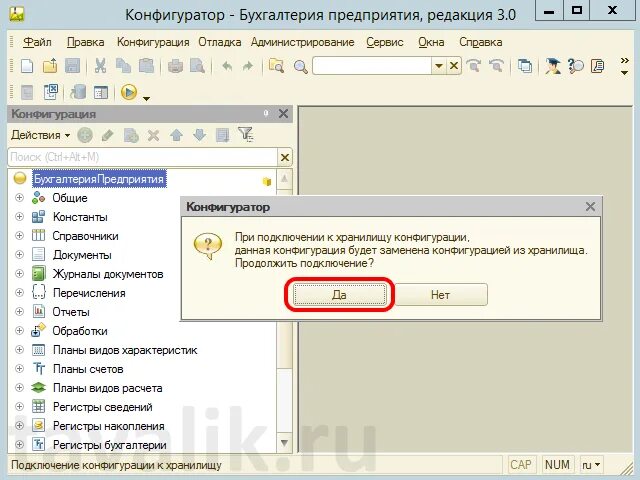Screen dimensions: 640x480
Task: Click the Paste clipboard icon
Action: pos(147,66)
